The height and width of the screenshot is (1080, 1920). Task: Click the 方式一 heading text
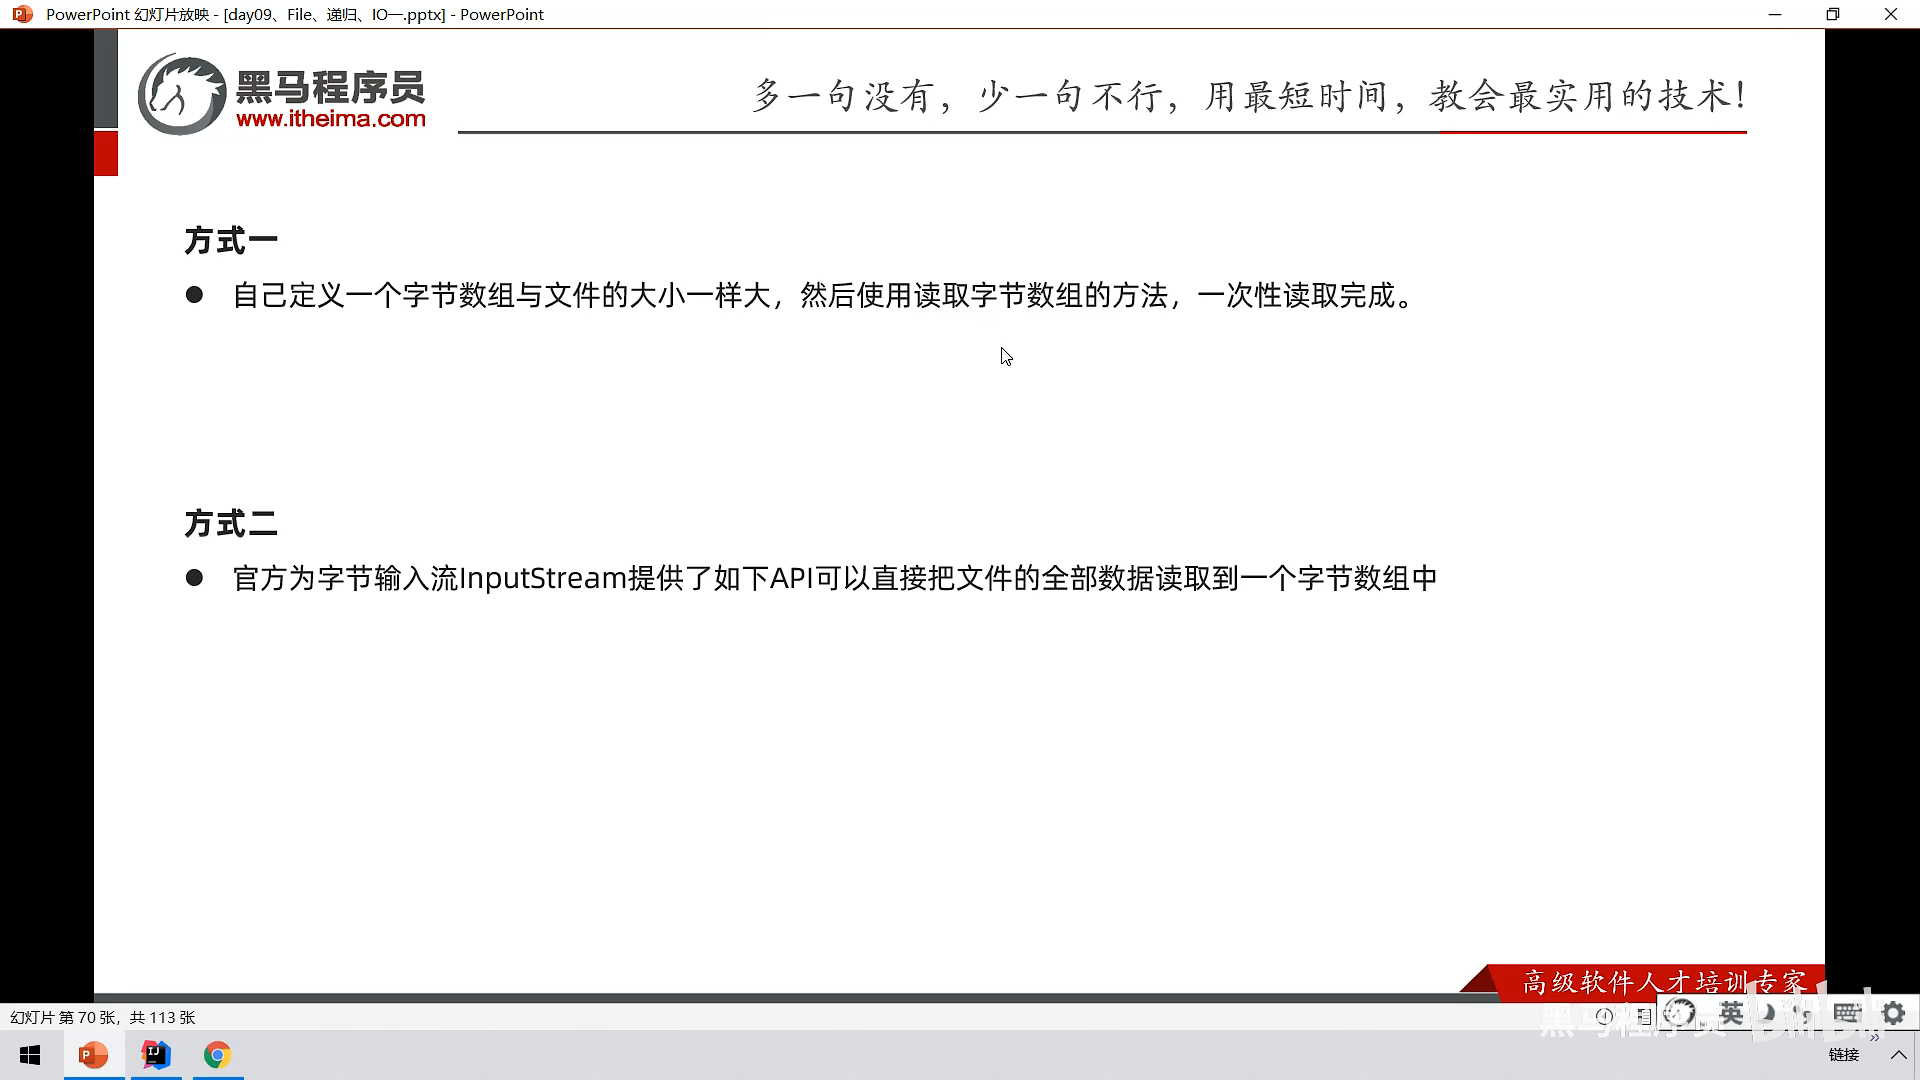(231, 241)
